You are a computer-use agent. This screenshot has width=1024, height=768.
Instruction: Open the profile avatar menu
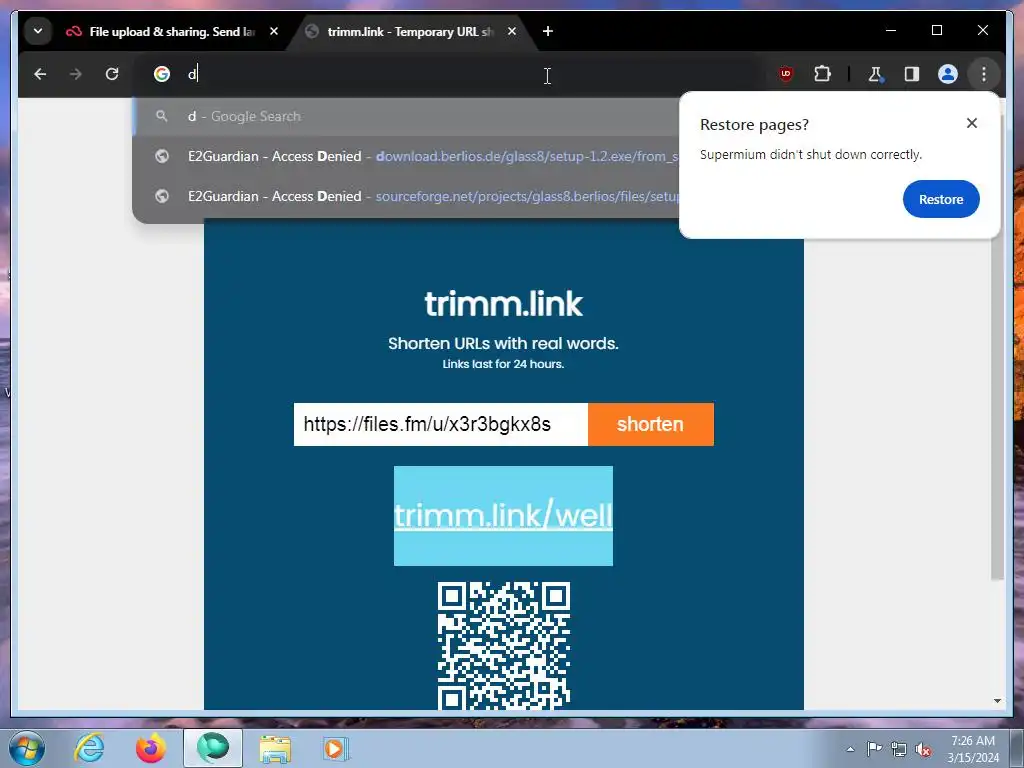click(948, 74)
